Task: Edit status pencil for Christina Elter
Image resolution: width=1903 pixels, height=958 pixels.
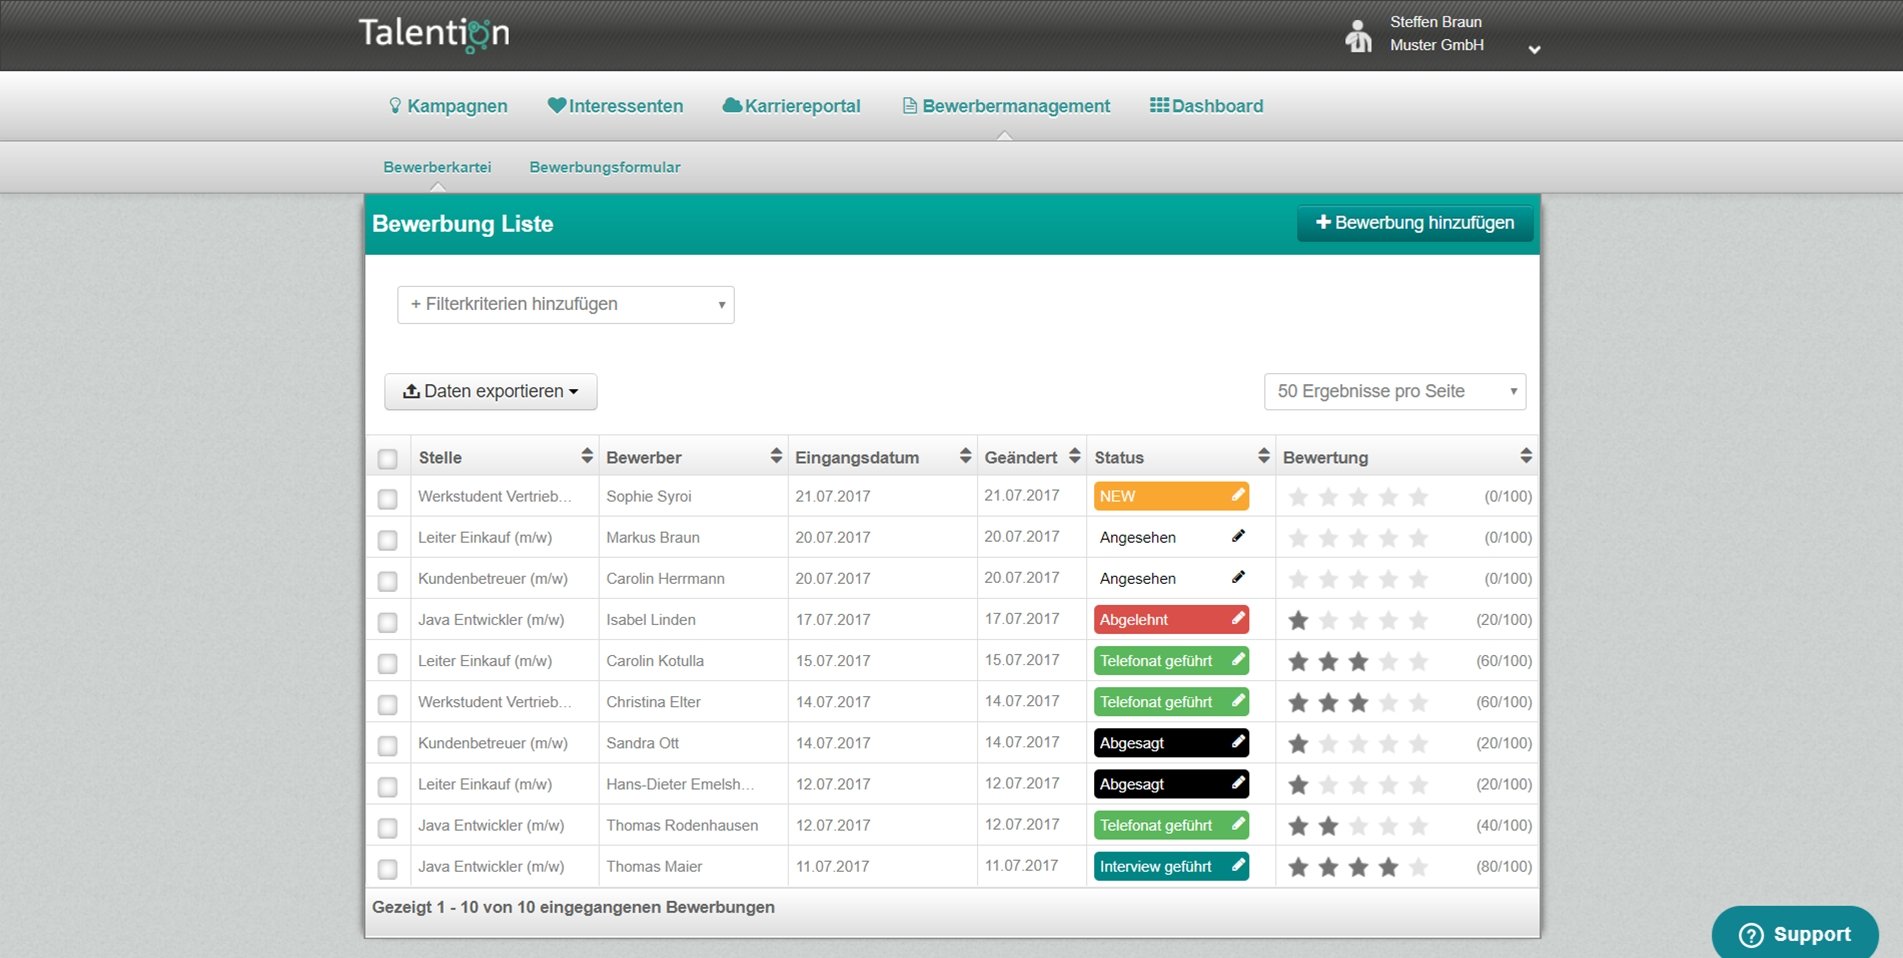Action: click(x=1238, y=701)
